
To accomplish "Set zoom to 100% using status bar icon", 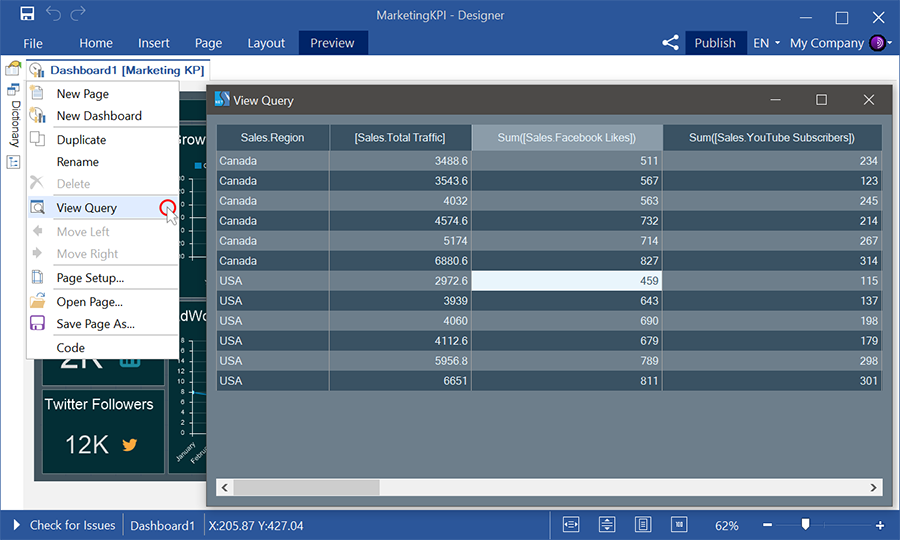I will (679, 525).
